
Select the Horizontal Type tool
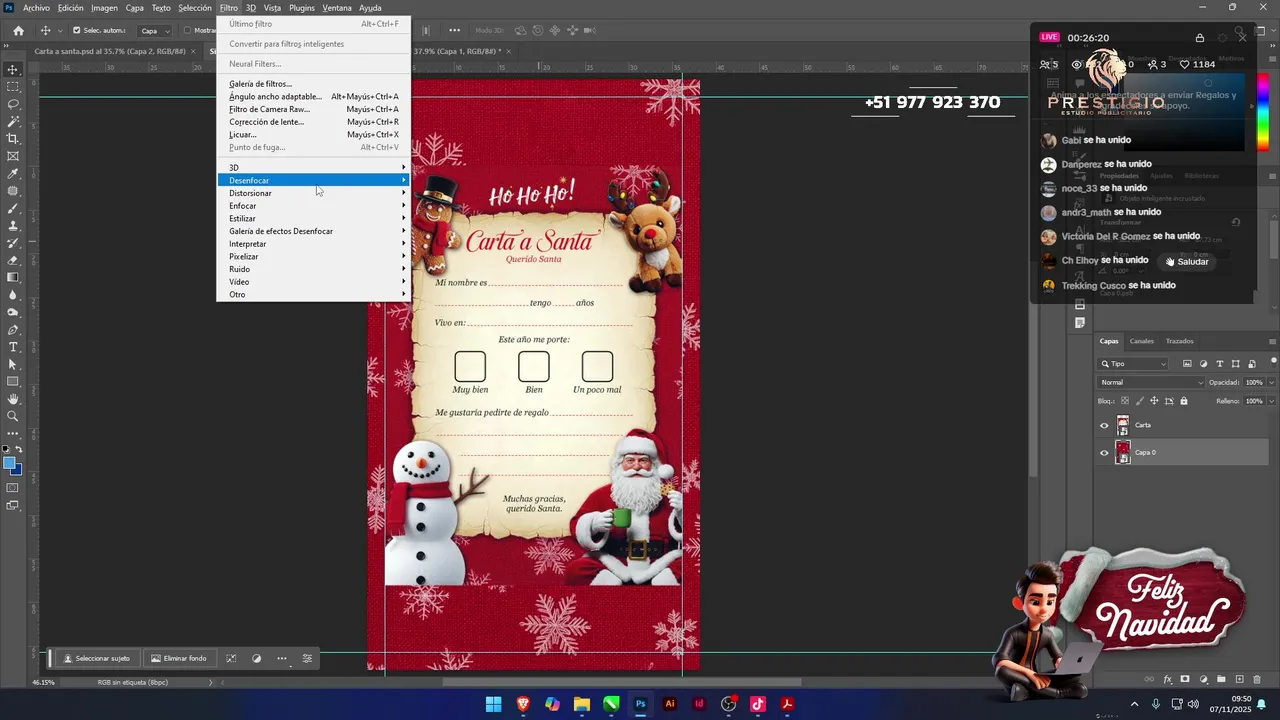point(13,347)
